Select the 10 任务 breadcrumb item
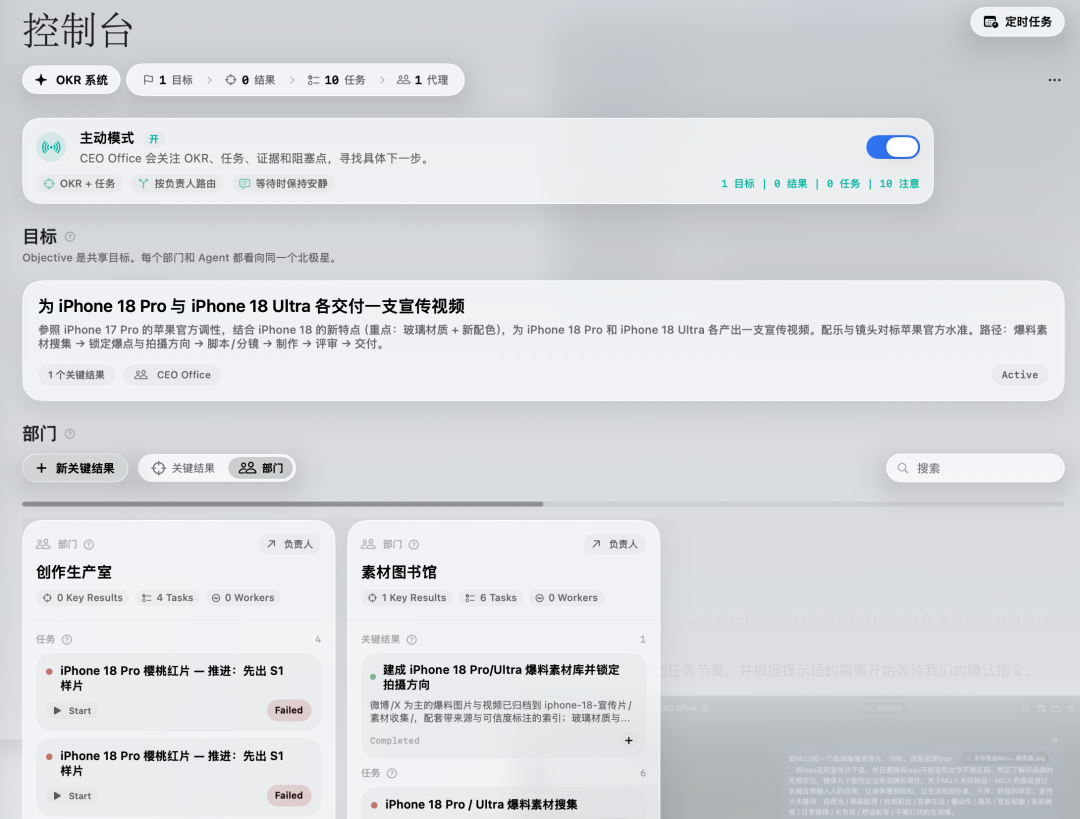The width and height of the screenshot is (1080, 819). tap(336, 80)
